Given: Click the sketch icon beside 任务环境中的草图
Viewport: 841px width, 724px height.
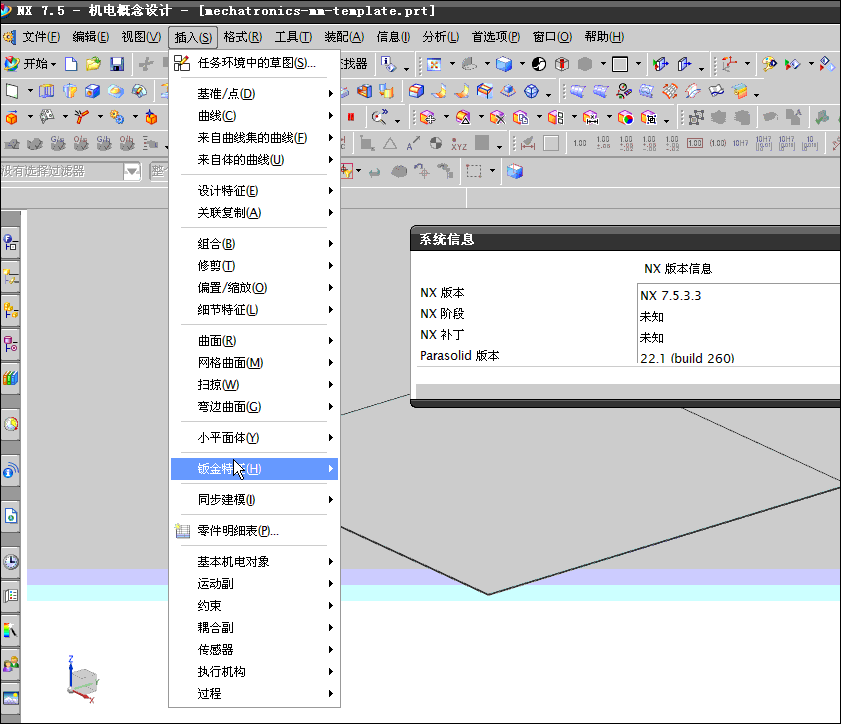Looking at the screenshot, I should point(182,63).
